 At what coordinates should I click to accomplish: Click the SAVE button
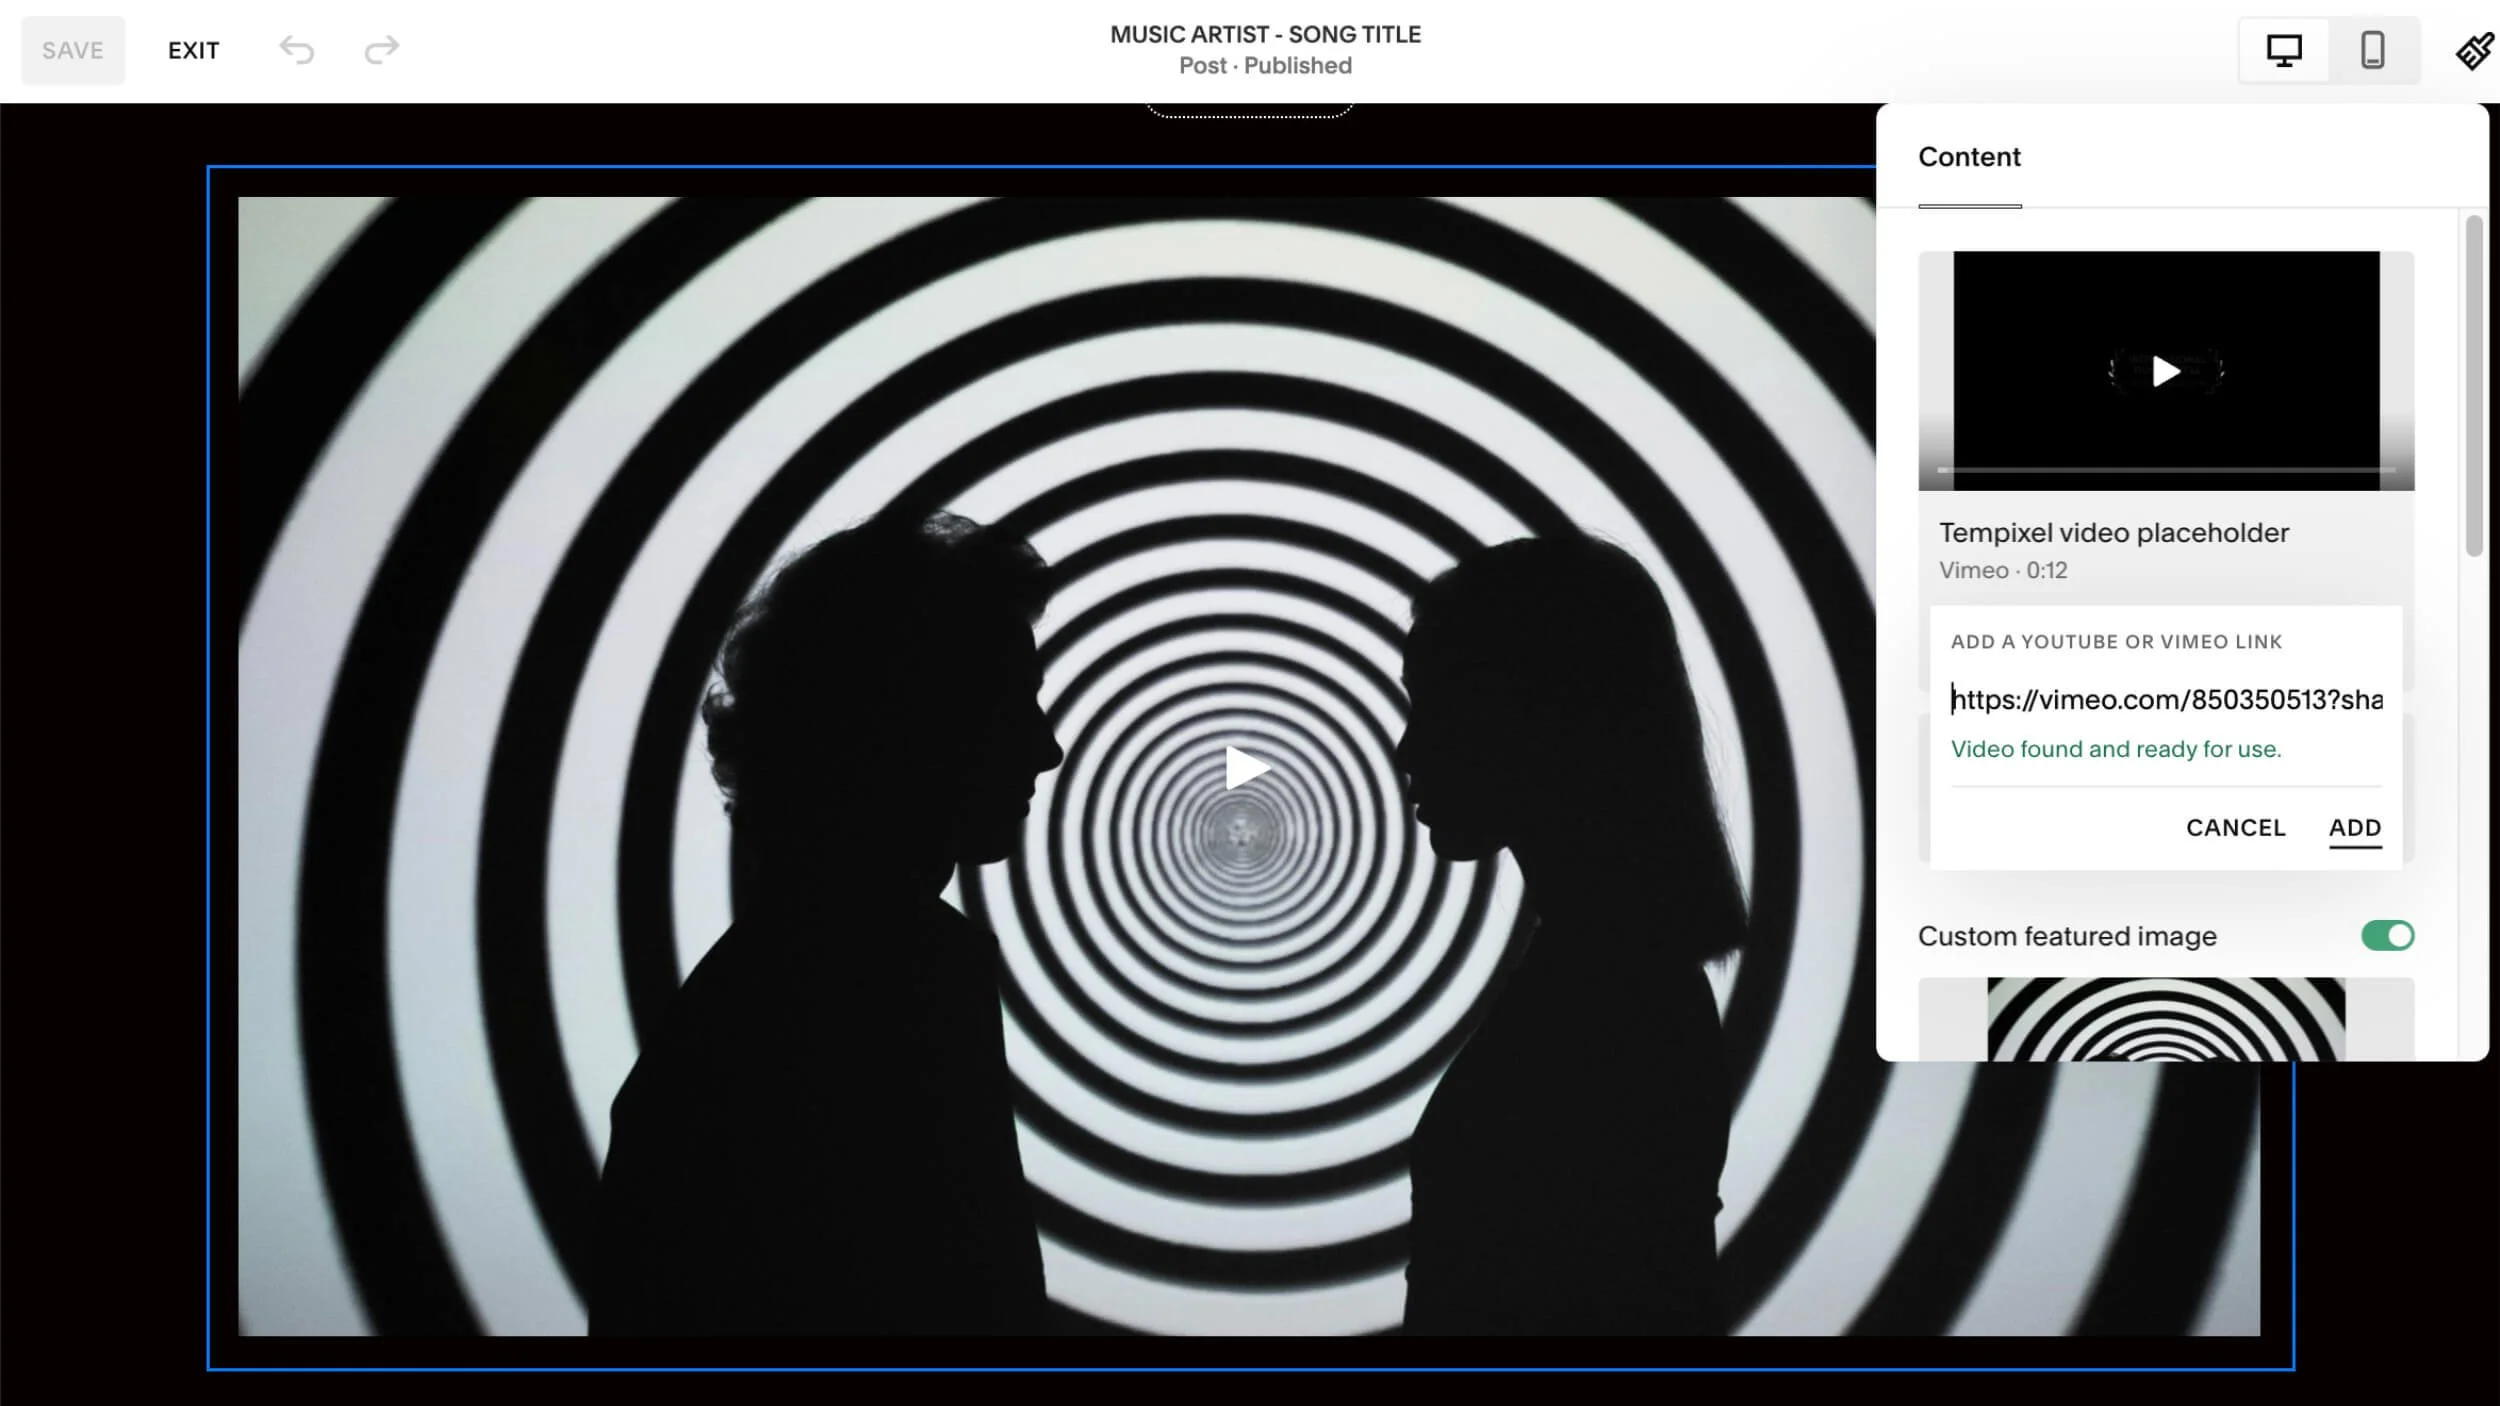pyautogui.click(x=73, y=50)
